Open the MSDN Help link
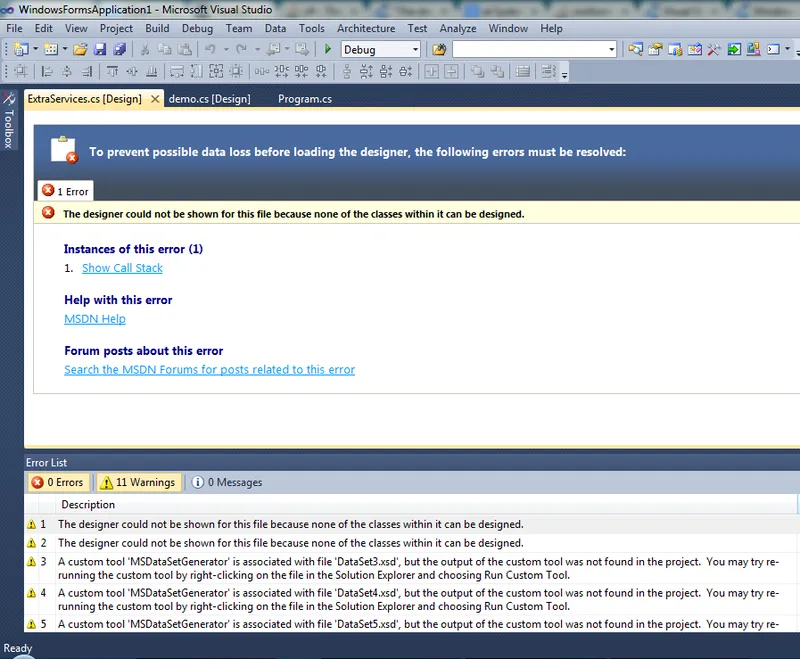The width and height of the screenshot is (800, 659). 95,319
